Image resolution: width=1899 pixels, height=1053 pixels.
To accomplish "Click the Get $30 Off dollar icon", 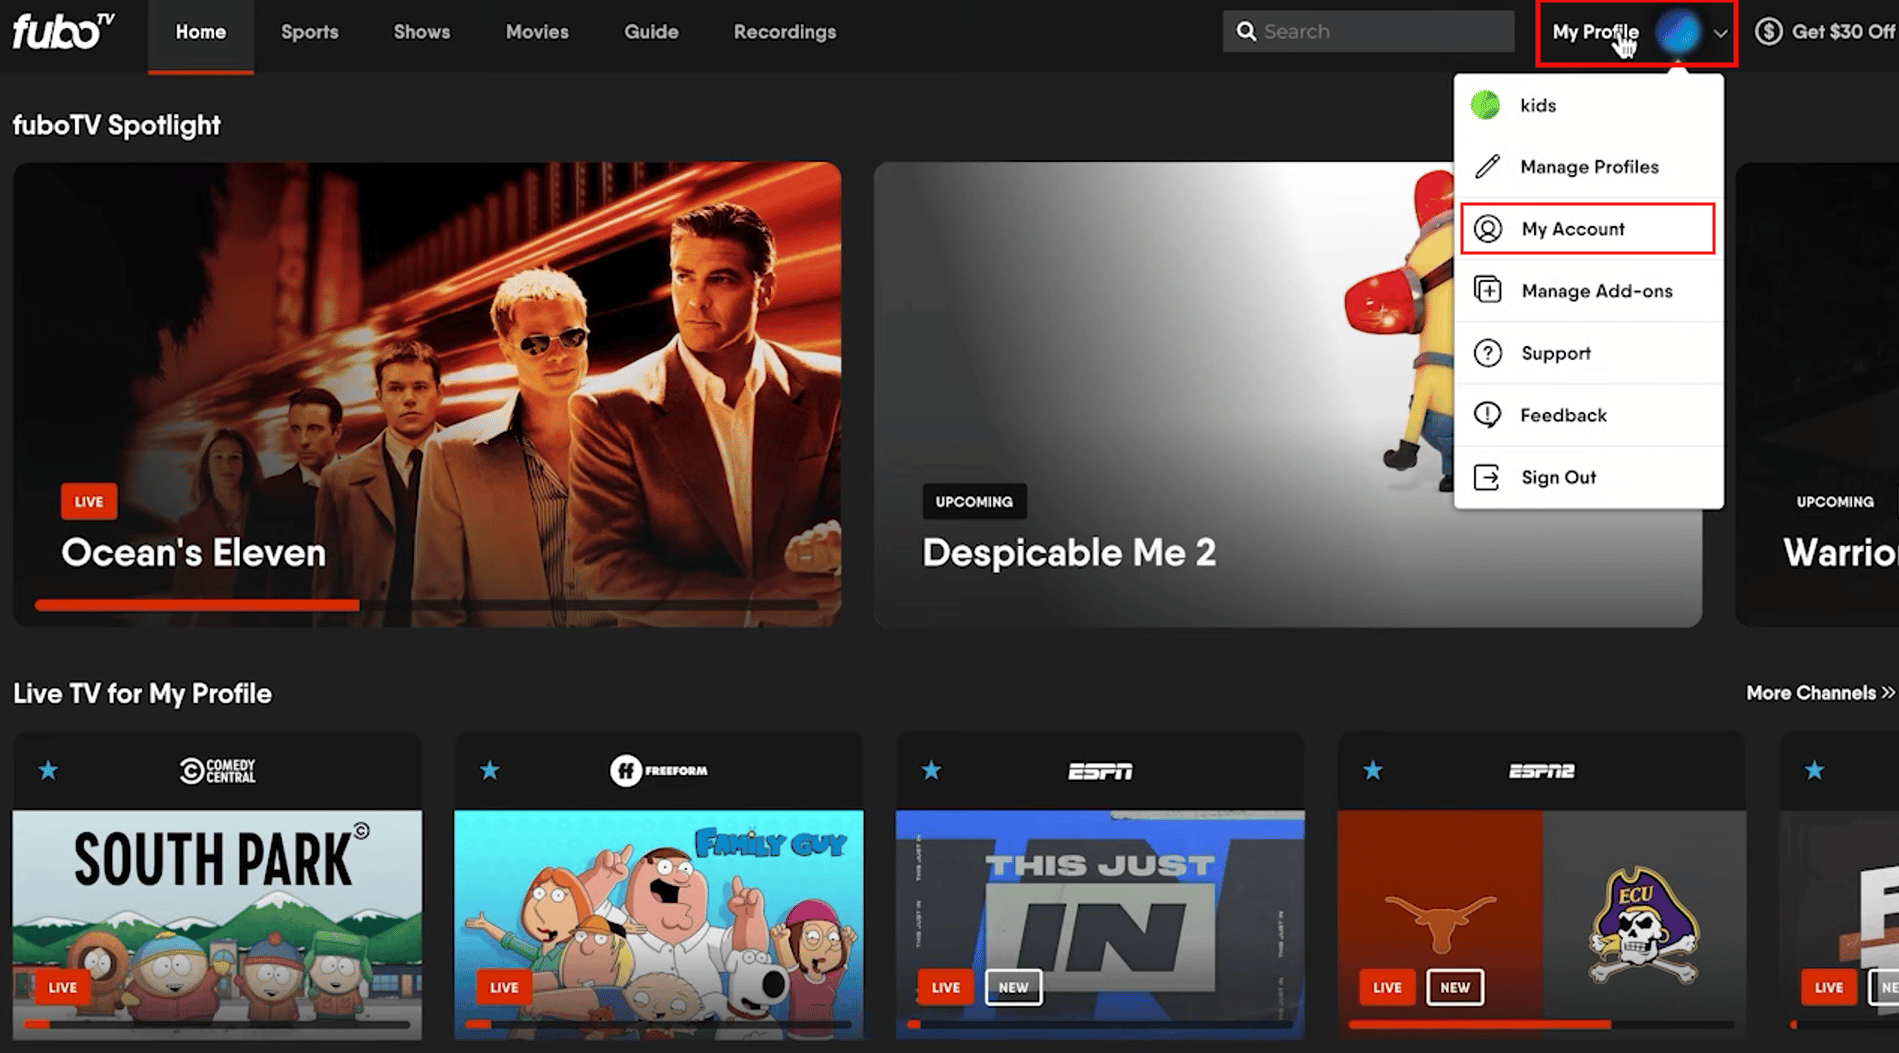I will pyautogui.click(x=1769, y=31).
